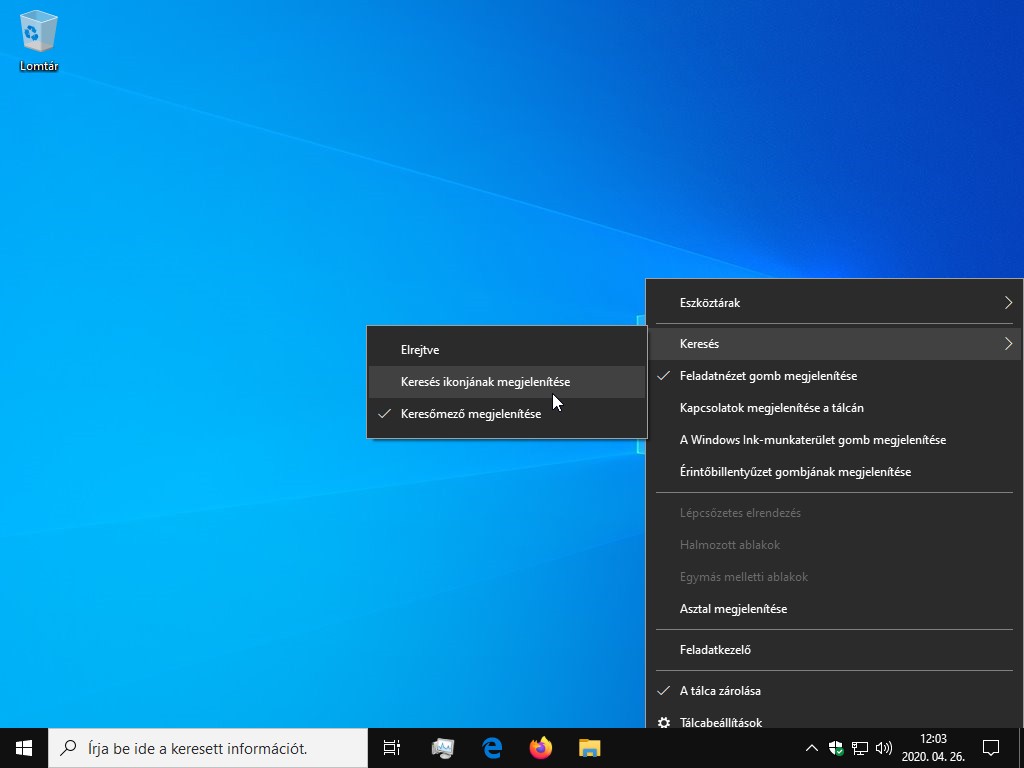The width and height of the screenshot is (1024, 768).
Task: Open the notification Action Center icon
Action: [x=991, y=747]
